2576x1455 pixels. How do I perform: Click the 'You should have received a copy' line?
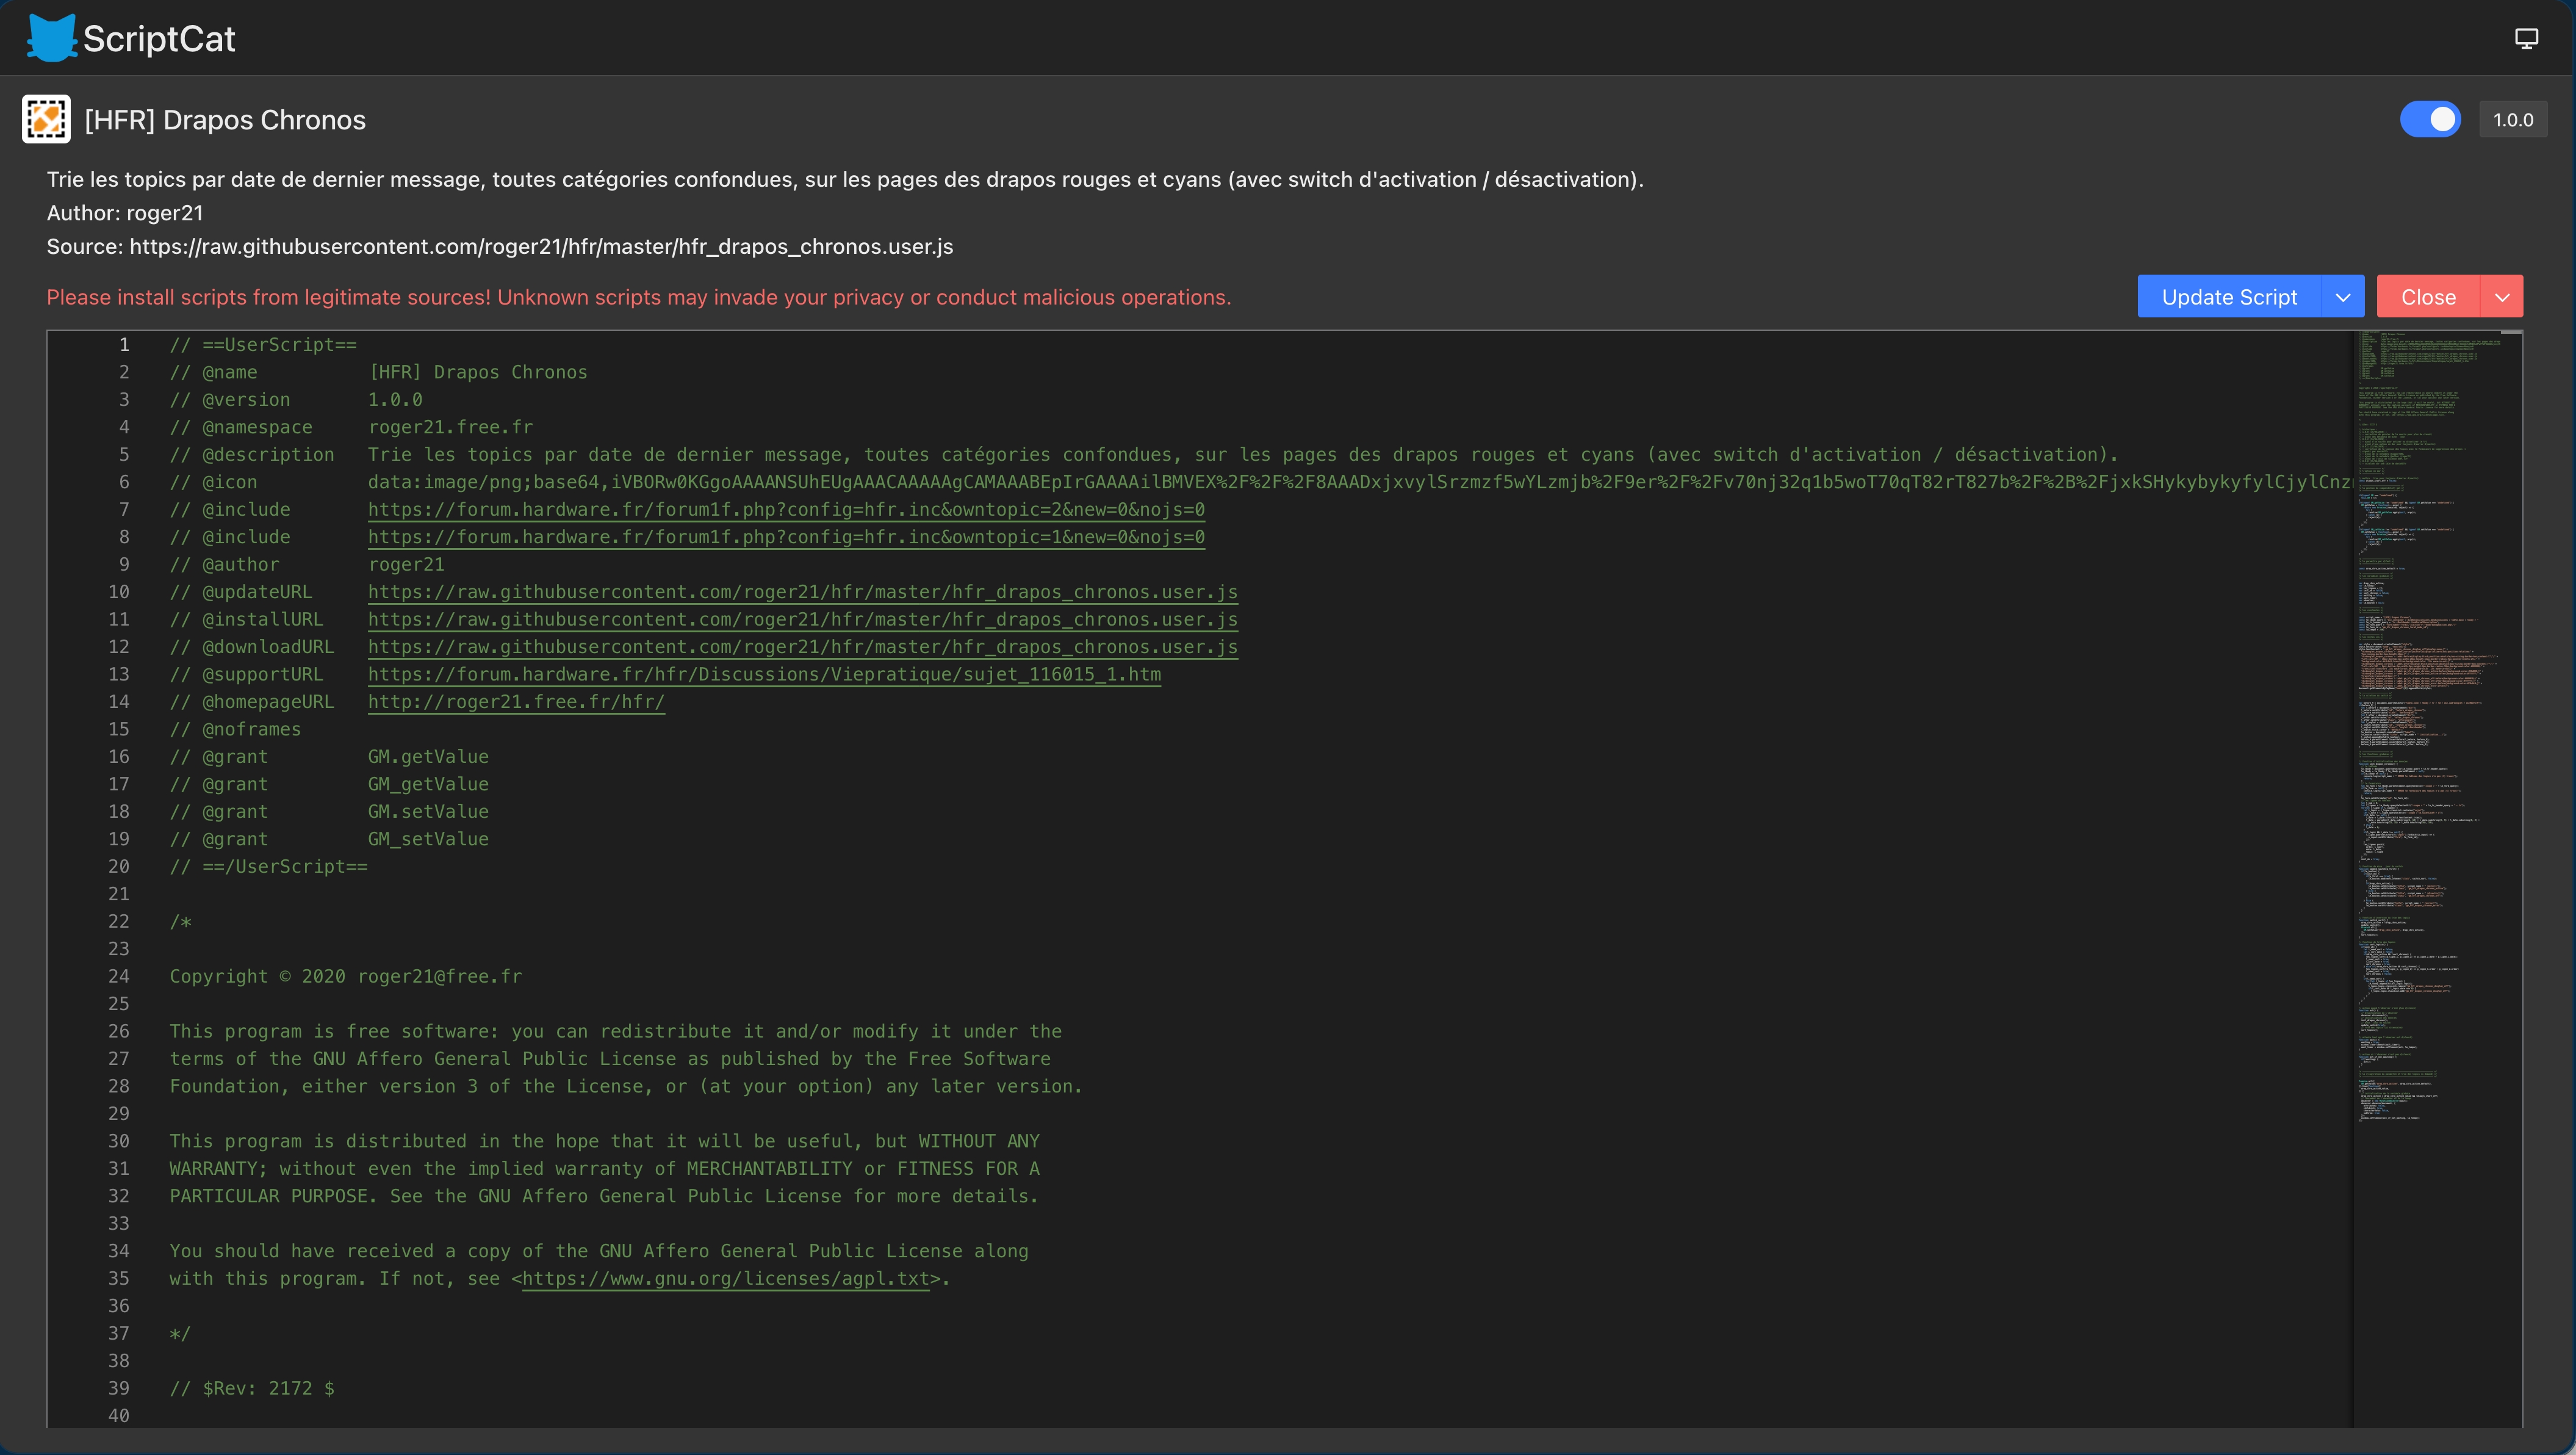[599, 1251]
